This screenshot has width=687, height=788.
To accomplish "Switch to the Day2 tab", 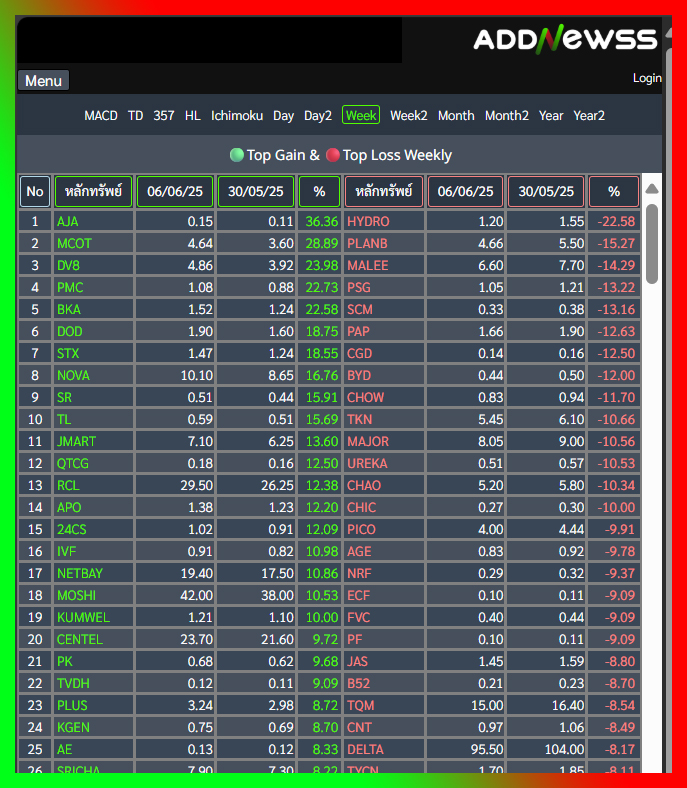I will (x=318, y=116).
